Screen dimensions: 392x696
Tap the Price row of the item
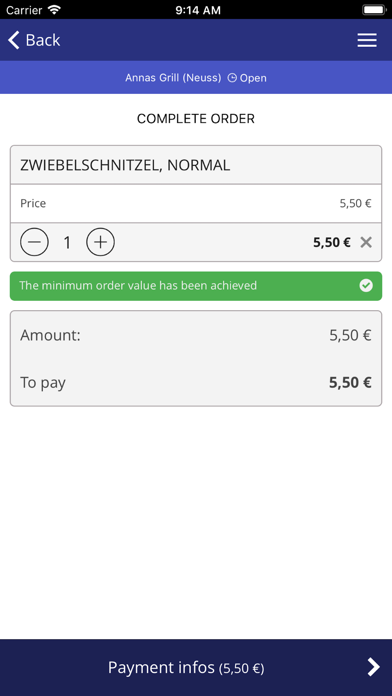196,203
